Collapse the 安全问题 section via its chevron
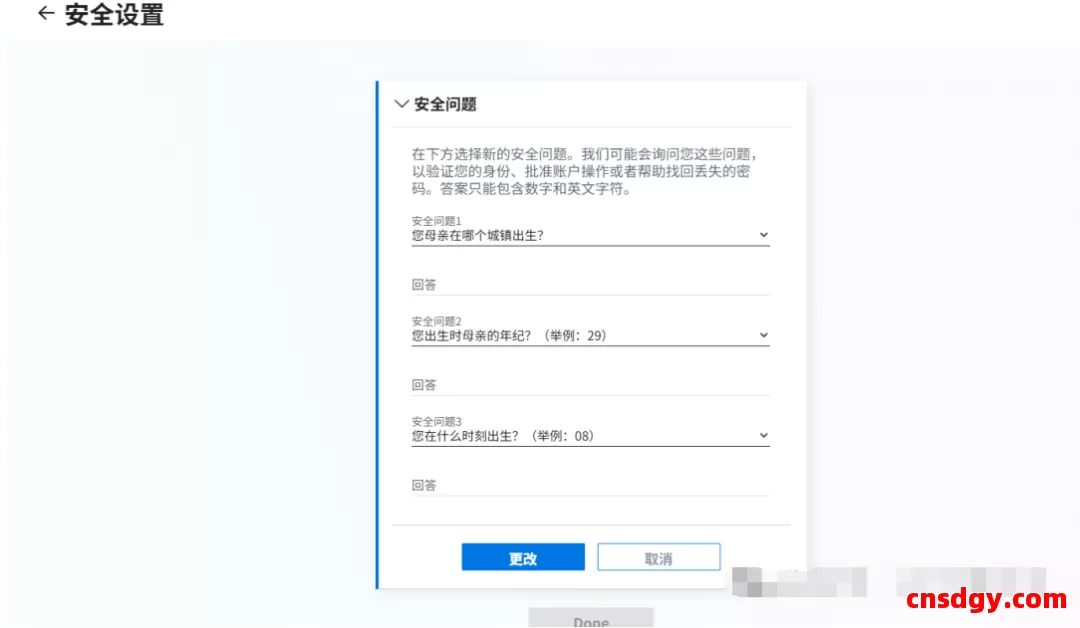Viewport: 1080px width, 628px height. click(x=401, y=104)
